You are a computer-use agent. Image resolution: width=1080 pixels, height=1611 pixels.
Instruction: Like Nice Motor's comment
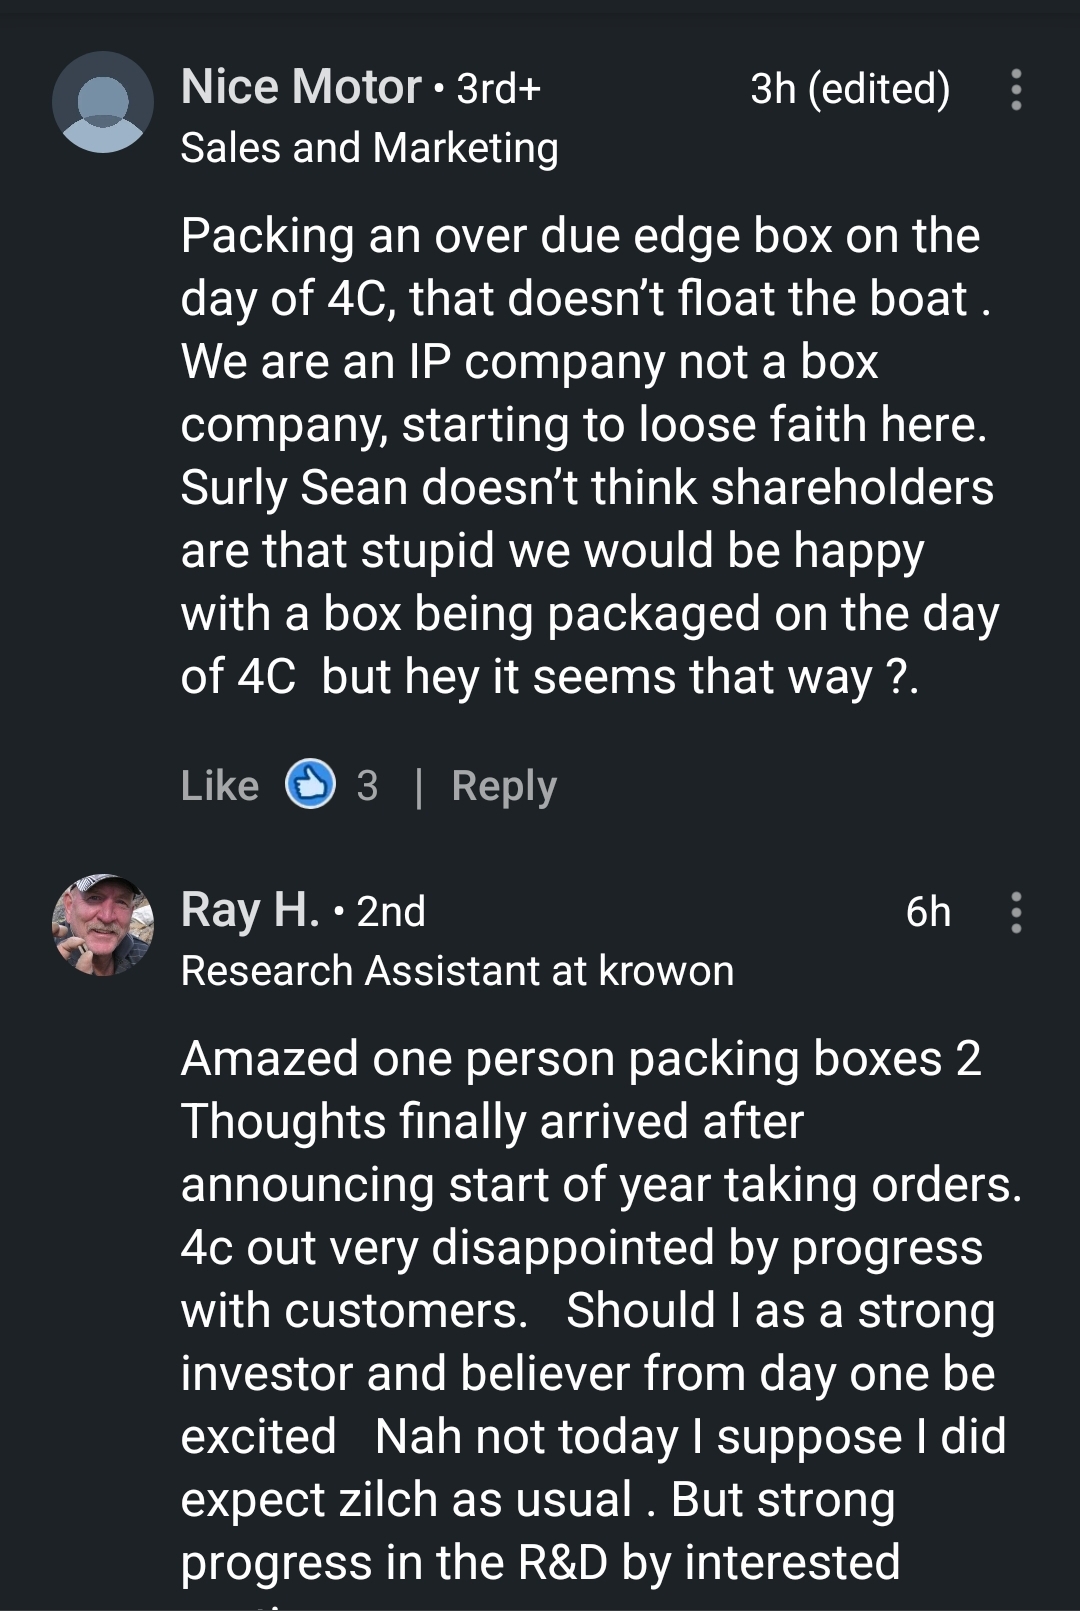pos(220,786)
